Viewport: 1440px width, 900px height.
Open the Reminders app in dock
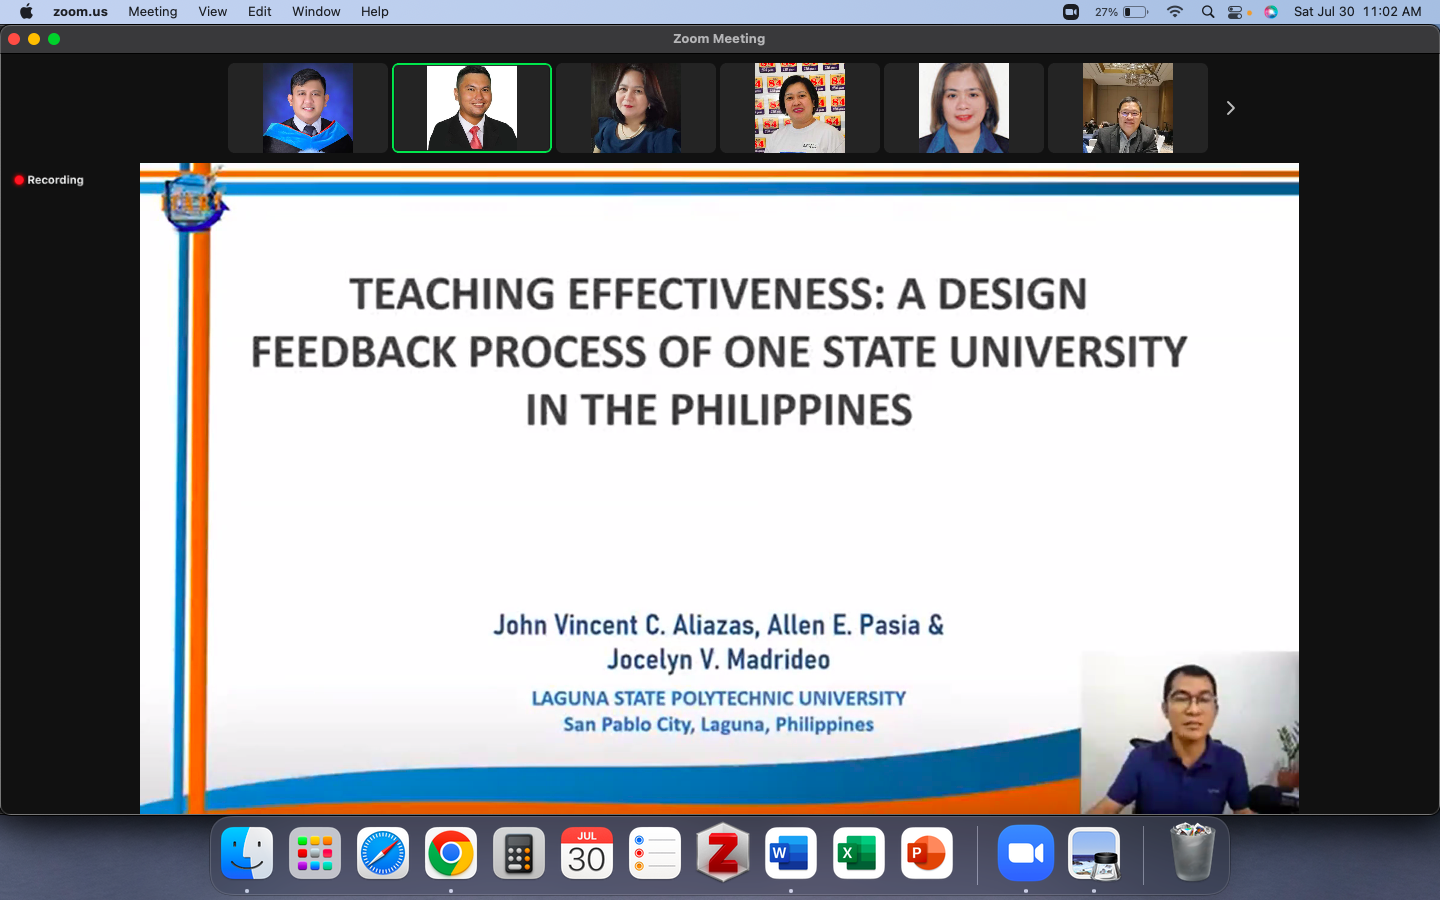(654, 853)
